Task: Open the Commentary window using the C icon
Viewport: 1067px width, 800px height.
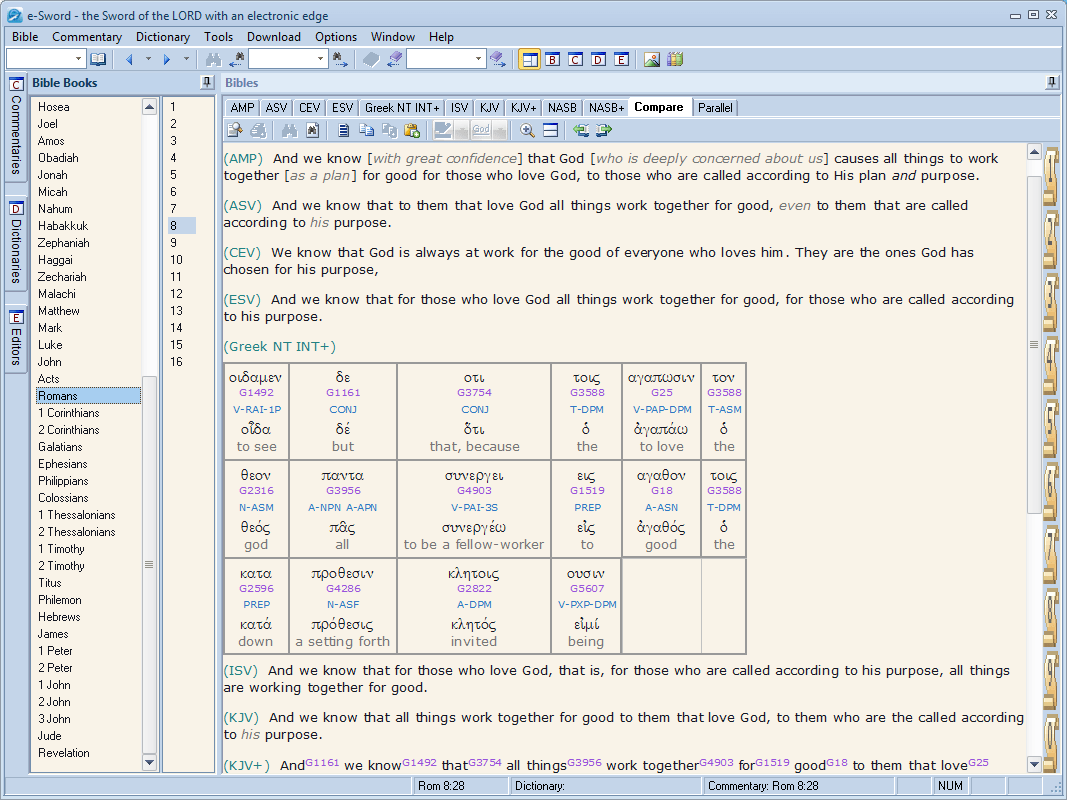Action: coord(575,59)
